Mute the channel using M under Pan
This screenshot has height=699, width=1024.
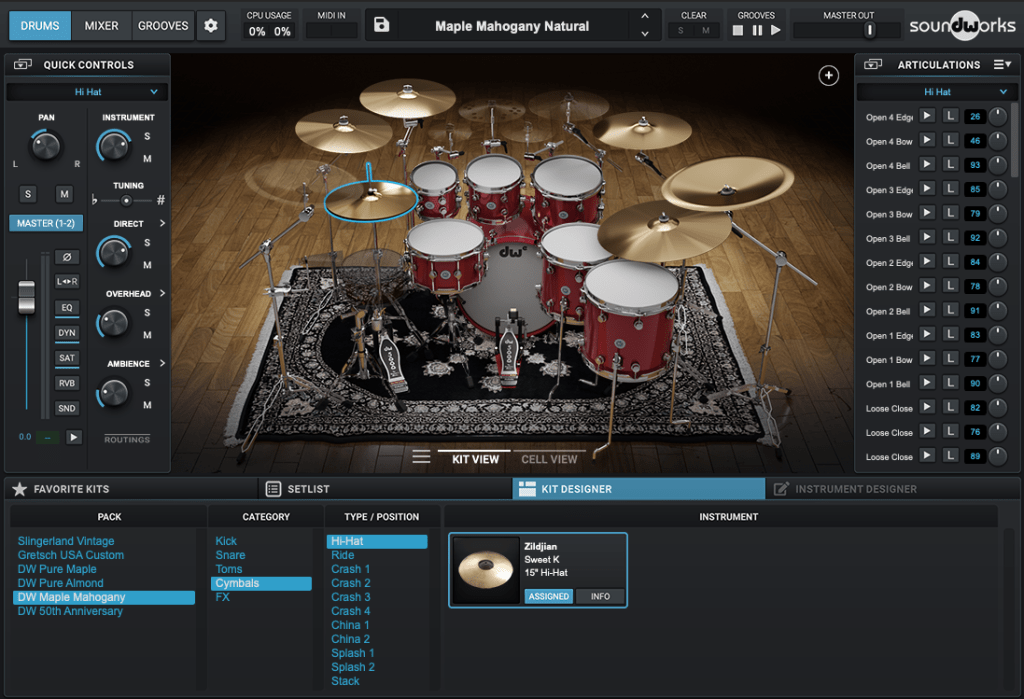tap(64, 194)
